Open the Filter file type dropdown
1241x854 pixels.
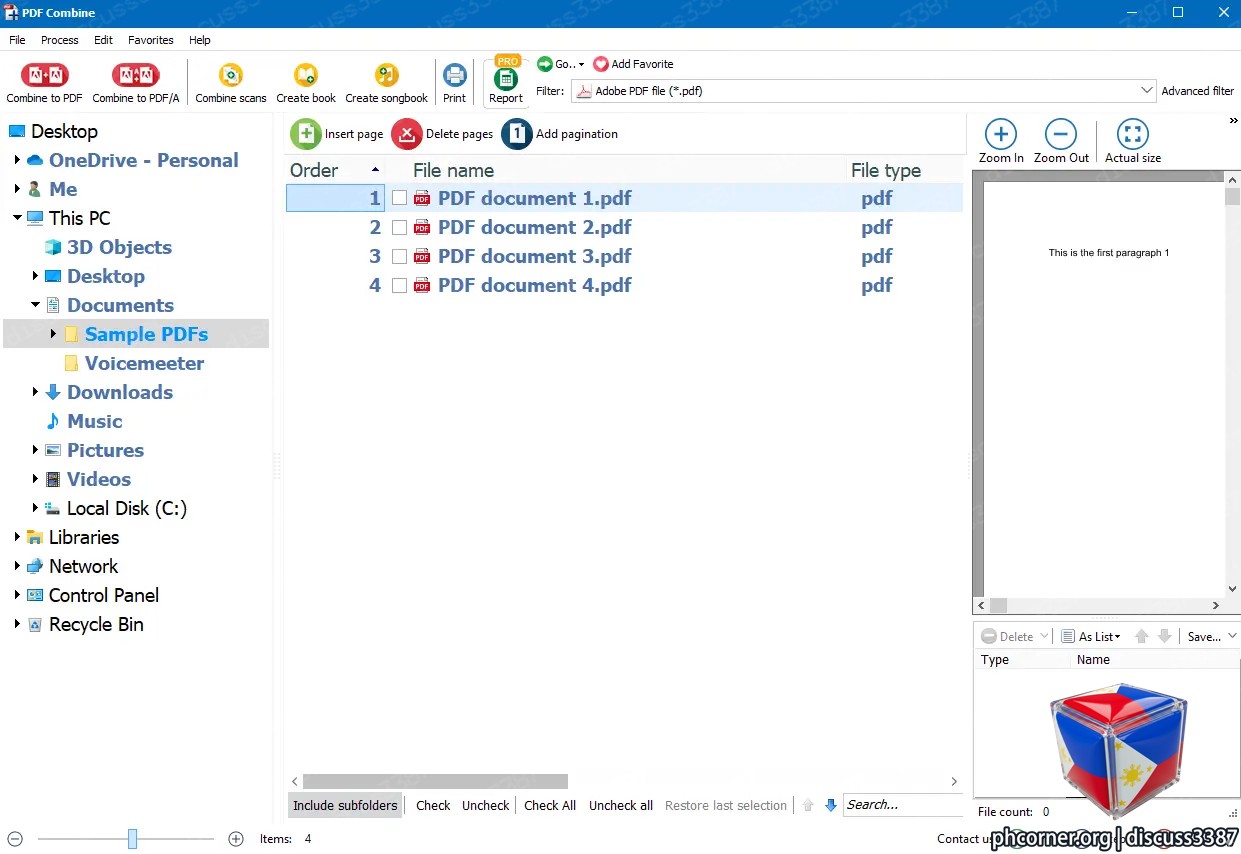pyautogui.click(x=1147, y=91)
